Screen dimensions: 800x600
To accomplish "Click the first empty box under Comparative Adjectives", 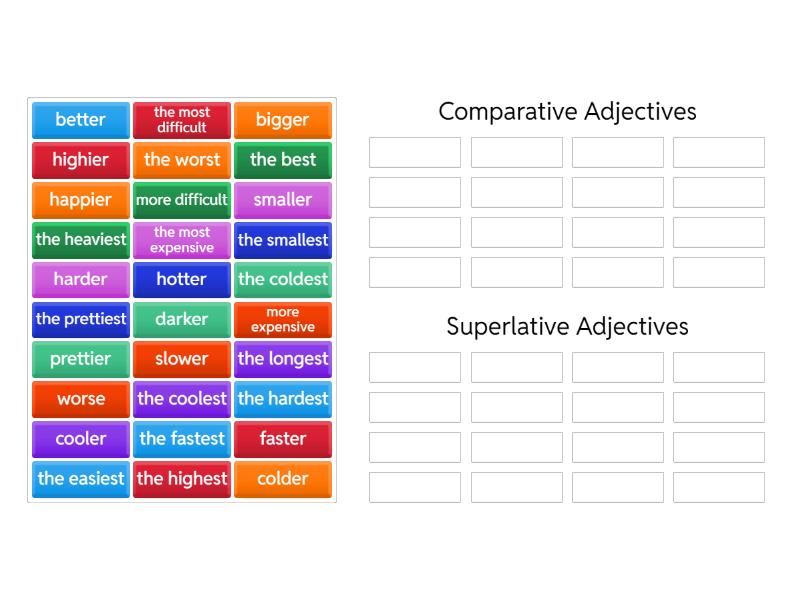I will click(x=414, y=152).
